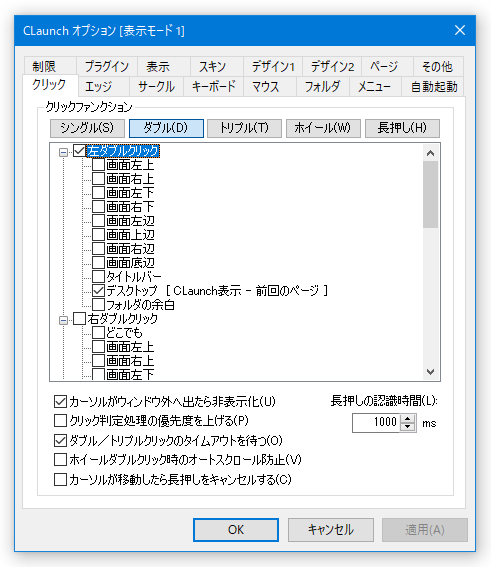The width and height of the screenshot is (491, 567).
Task: Enable the 画面上辺 checkbox
Action: pyautogui.click(x=98, y=235)
